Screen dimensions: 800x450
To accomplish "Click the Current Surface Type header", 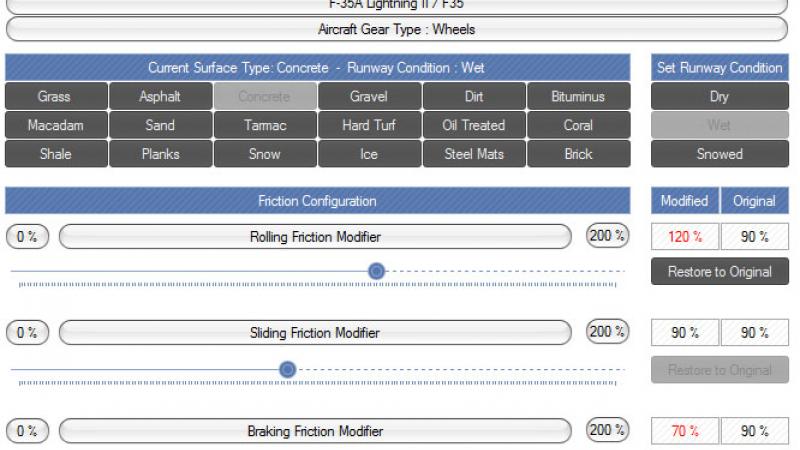I will click(x=317, y=67).
